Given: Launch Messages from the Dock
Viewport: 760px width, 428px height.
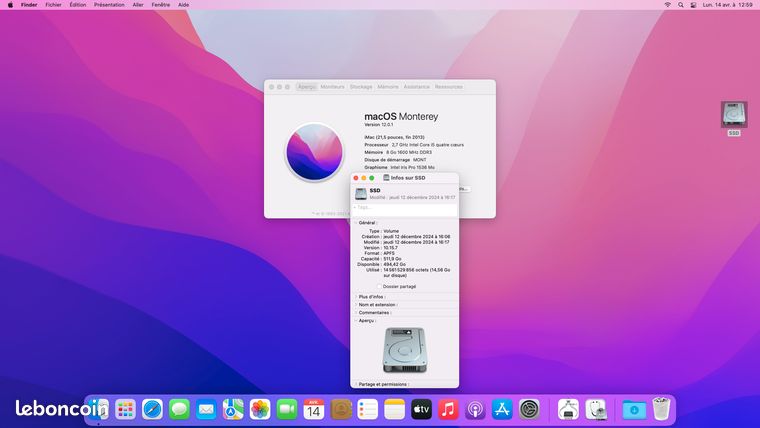Looking at the screenshot, I should click(x=179, y=410).
